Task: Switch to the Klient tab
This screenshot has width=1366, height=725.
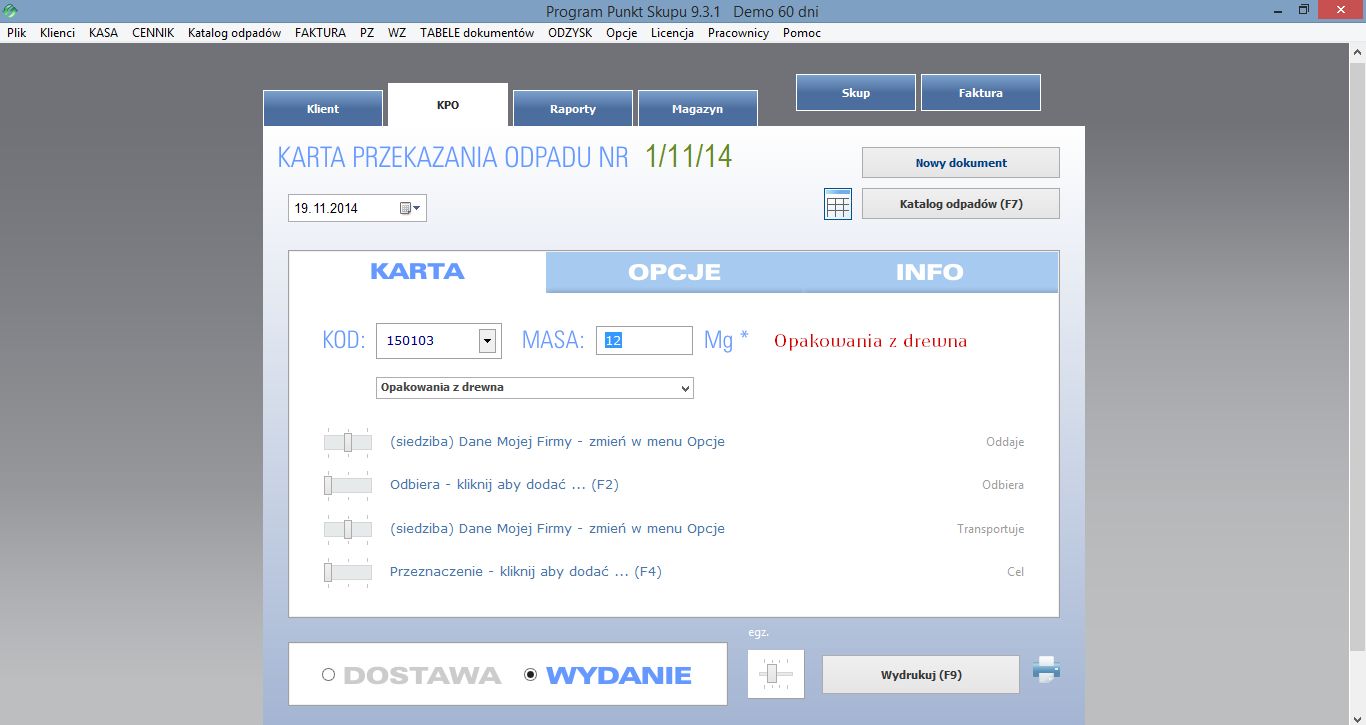Action: coord(323,109)
